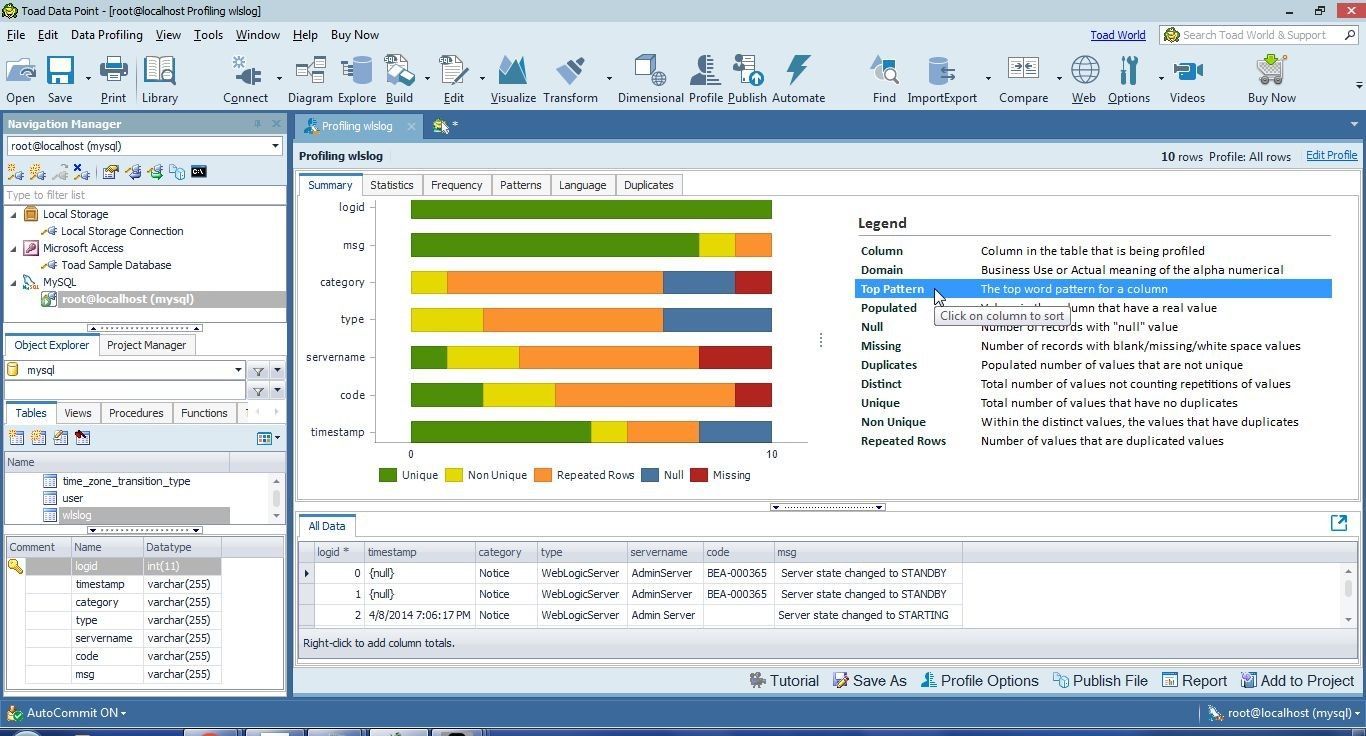Click the Add to Project button
Image resolution: width=1366 pixels, height=736 pixels.
(1297, 681)
